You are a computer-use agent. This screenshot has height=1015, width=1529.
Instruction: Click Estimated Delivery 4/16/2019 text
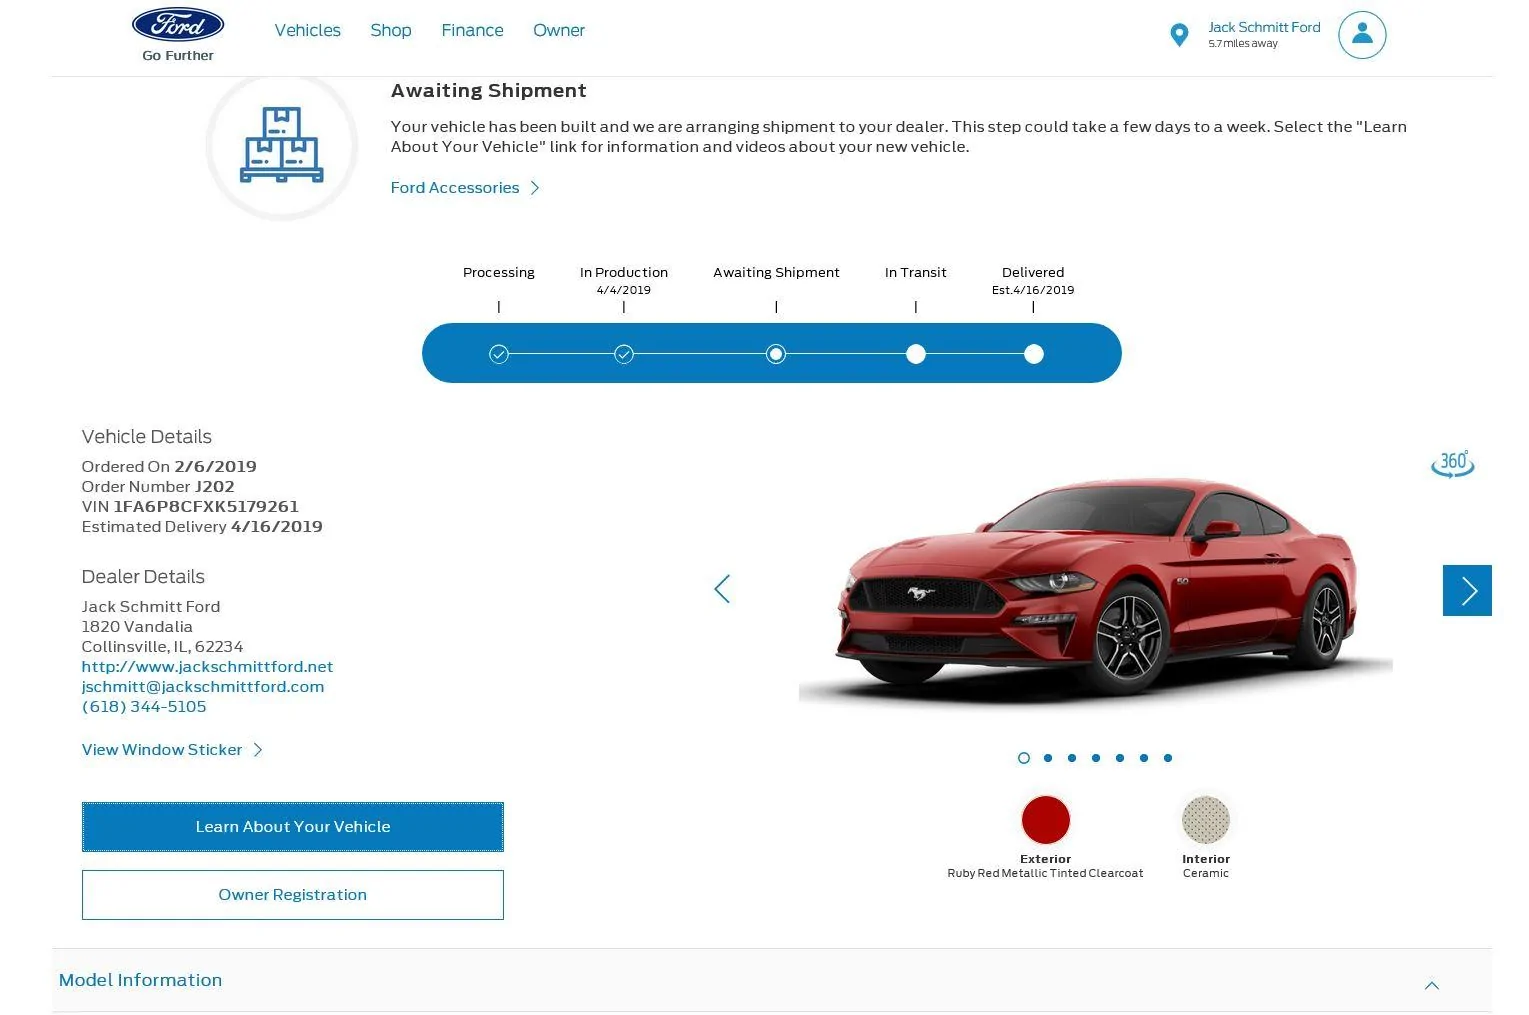point(202,527)
